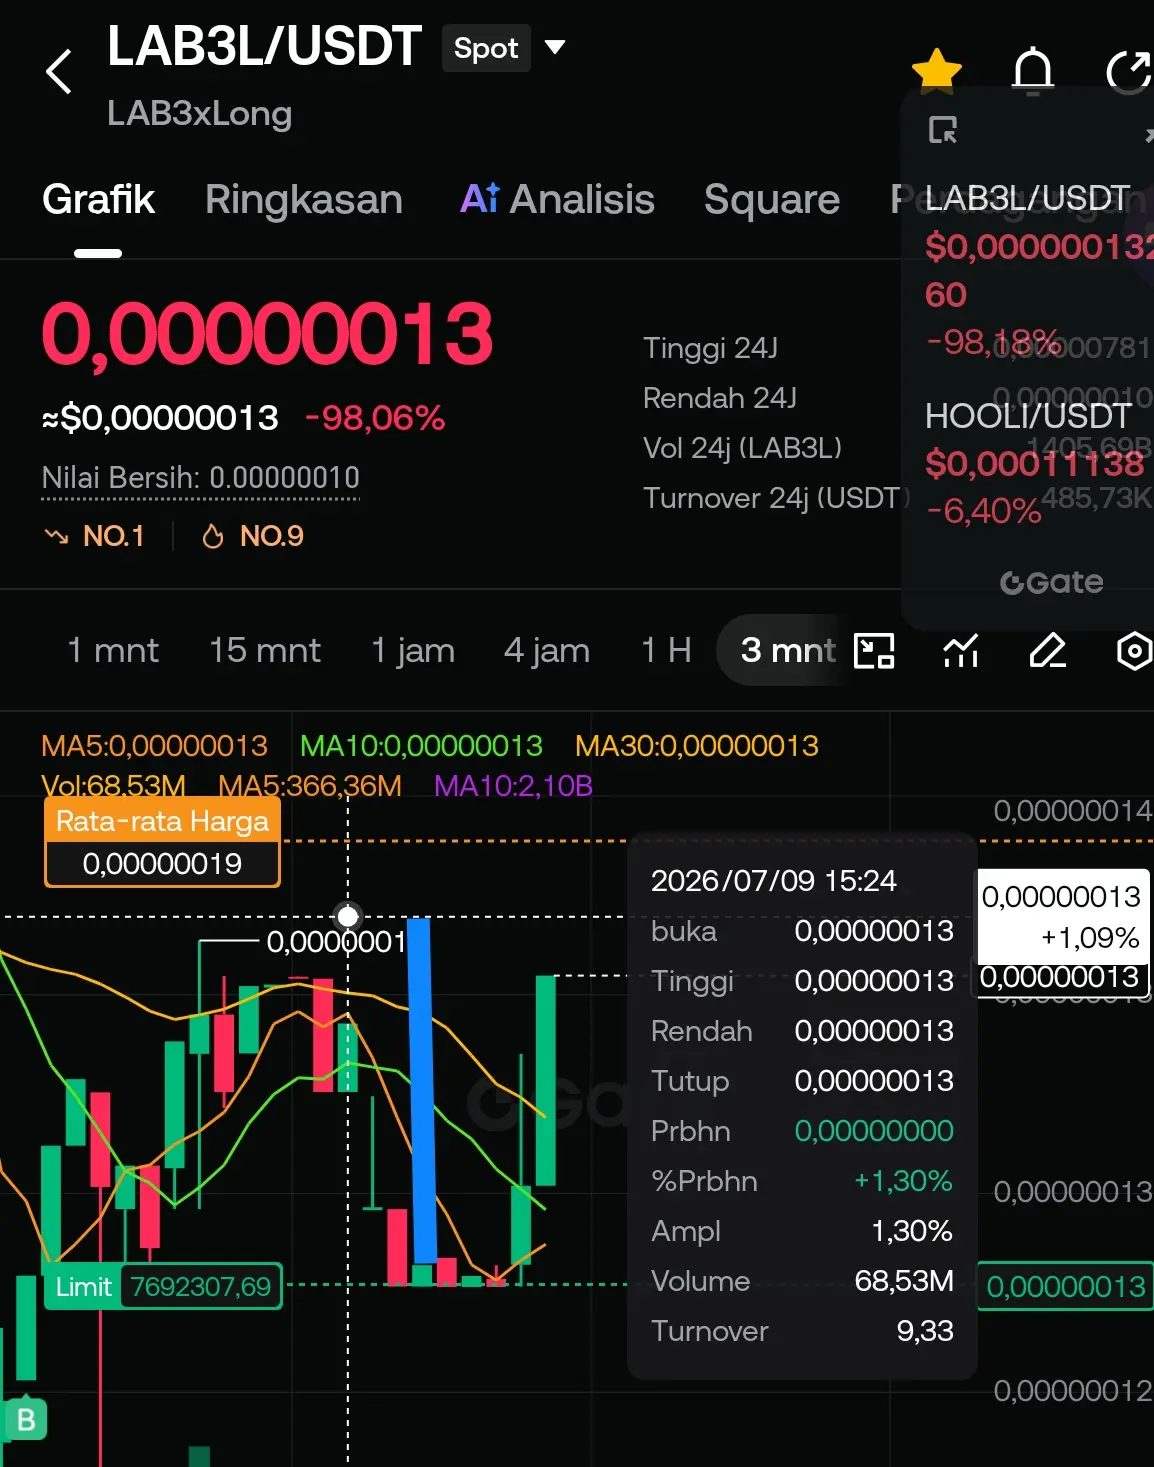Screen dimensions: 1154x1467
Task: Open the NO.1 losers ranking badge
Action: pyautogui.click(x=95, y=536)
